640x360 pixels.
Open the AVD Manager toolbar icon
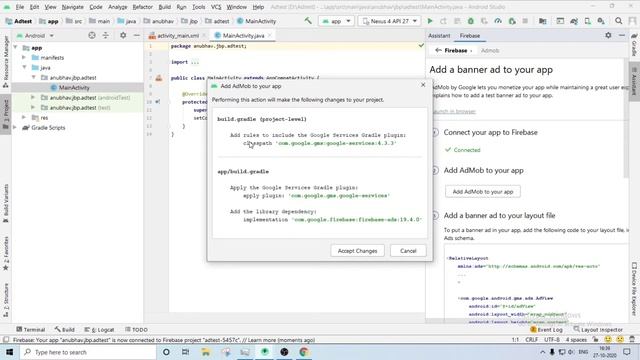coord(587,21)
